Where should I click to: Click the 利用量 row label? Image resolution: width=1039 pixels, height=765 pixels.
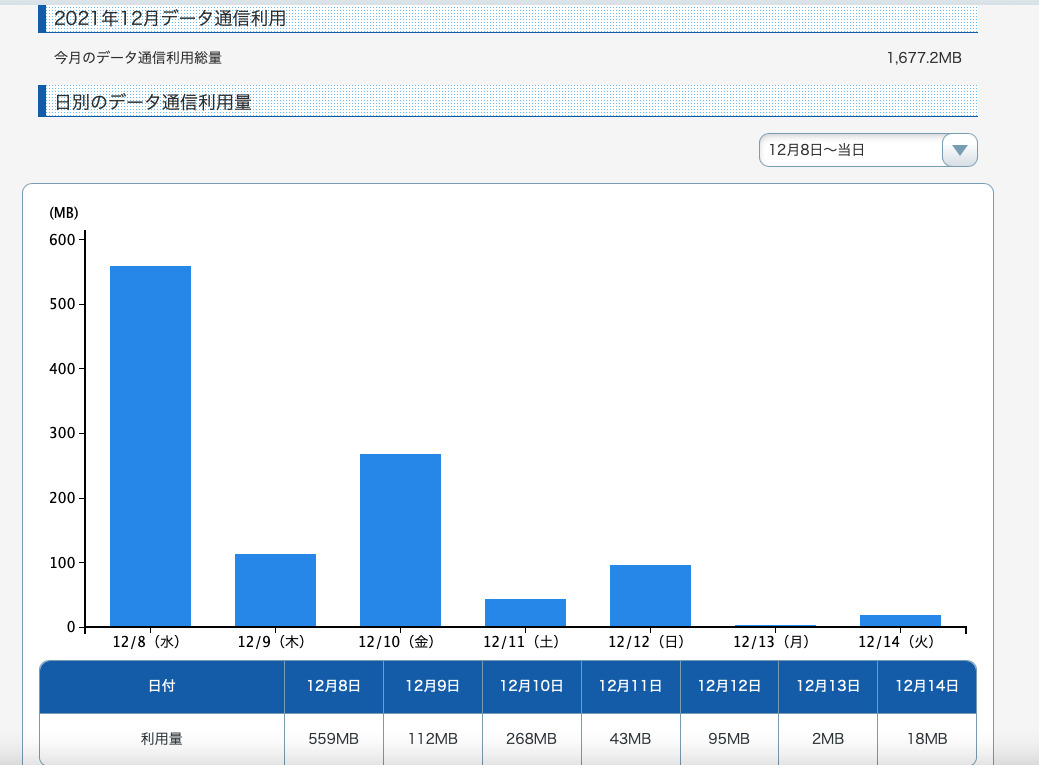click(x=161, y=739)
